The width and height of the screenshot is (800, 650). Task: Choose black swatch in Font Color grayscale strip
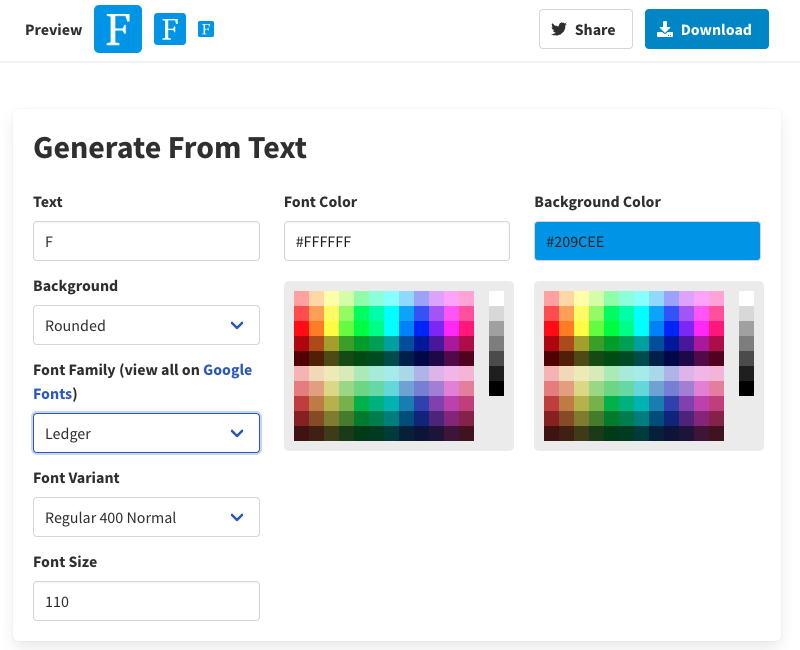point(496,388)
